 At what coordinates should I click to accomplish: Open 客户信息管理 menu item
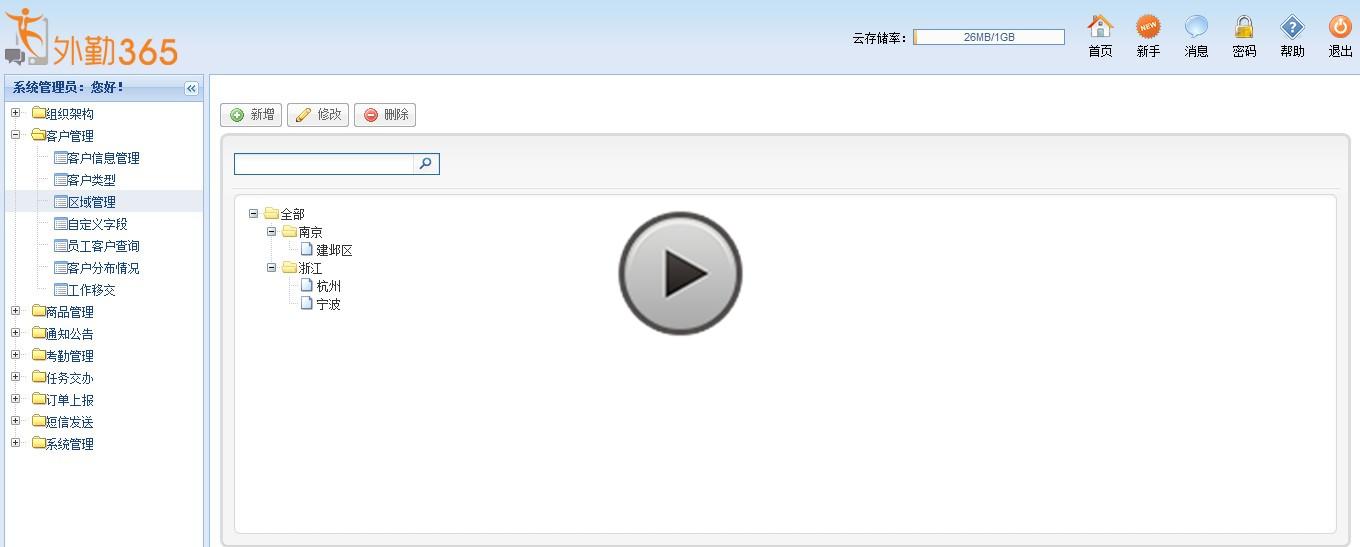(x=103, y=158)
